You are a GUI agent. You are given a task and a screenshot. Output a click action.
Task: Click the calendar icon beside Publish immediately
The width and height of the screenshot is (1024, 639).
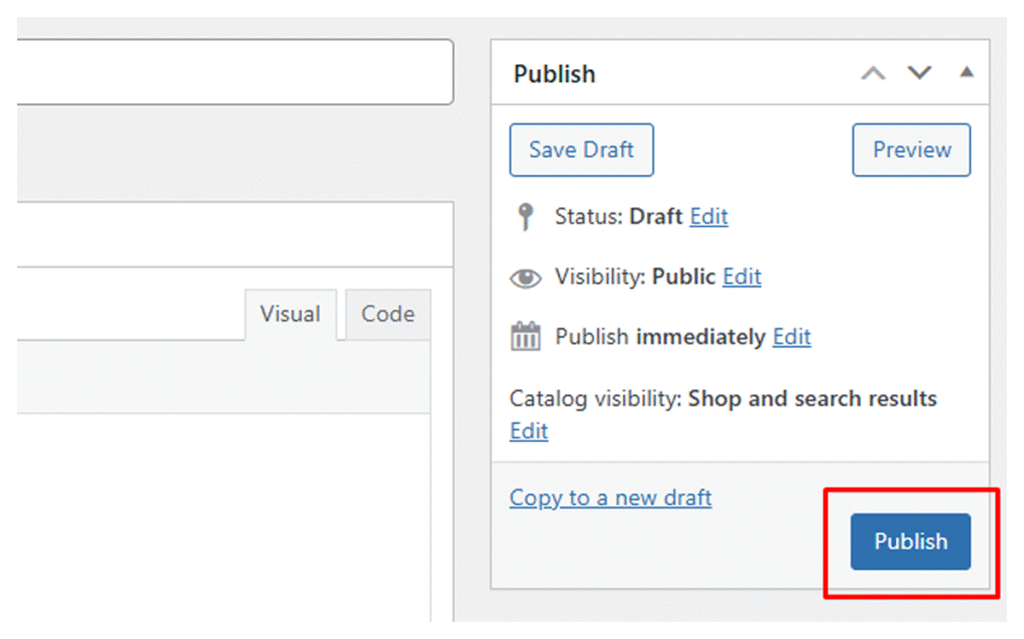(525, 337)
